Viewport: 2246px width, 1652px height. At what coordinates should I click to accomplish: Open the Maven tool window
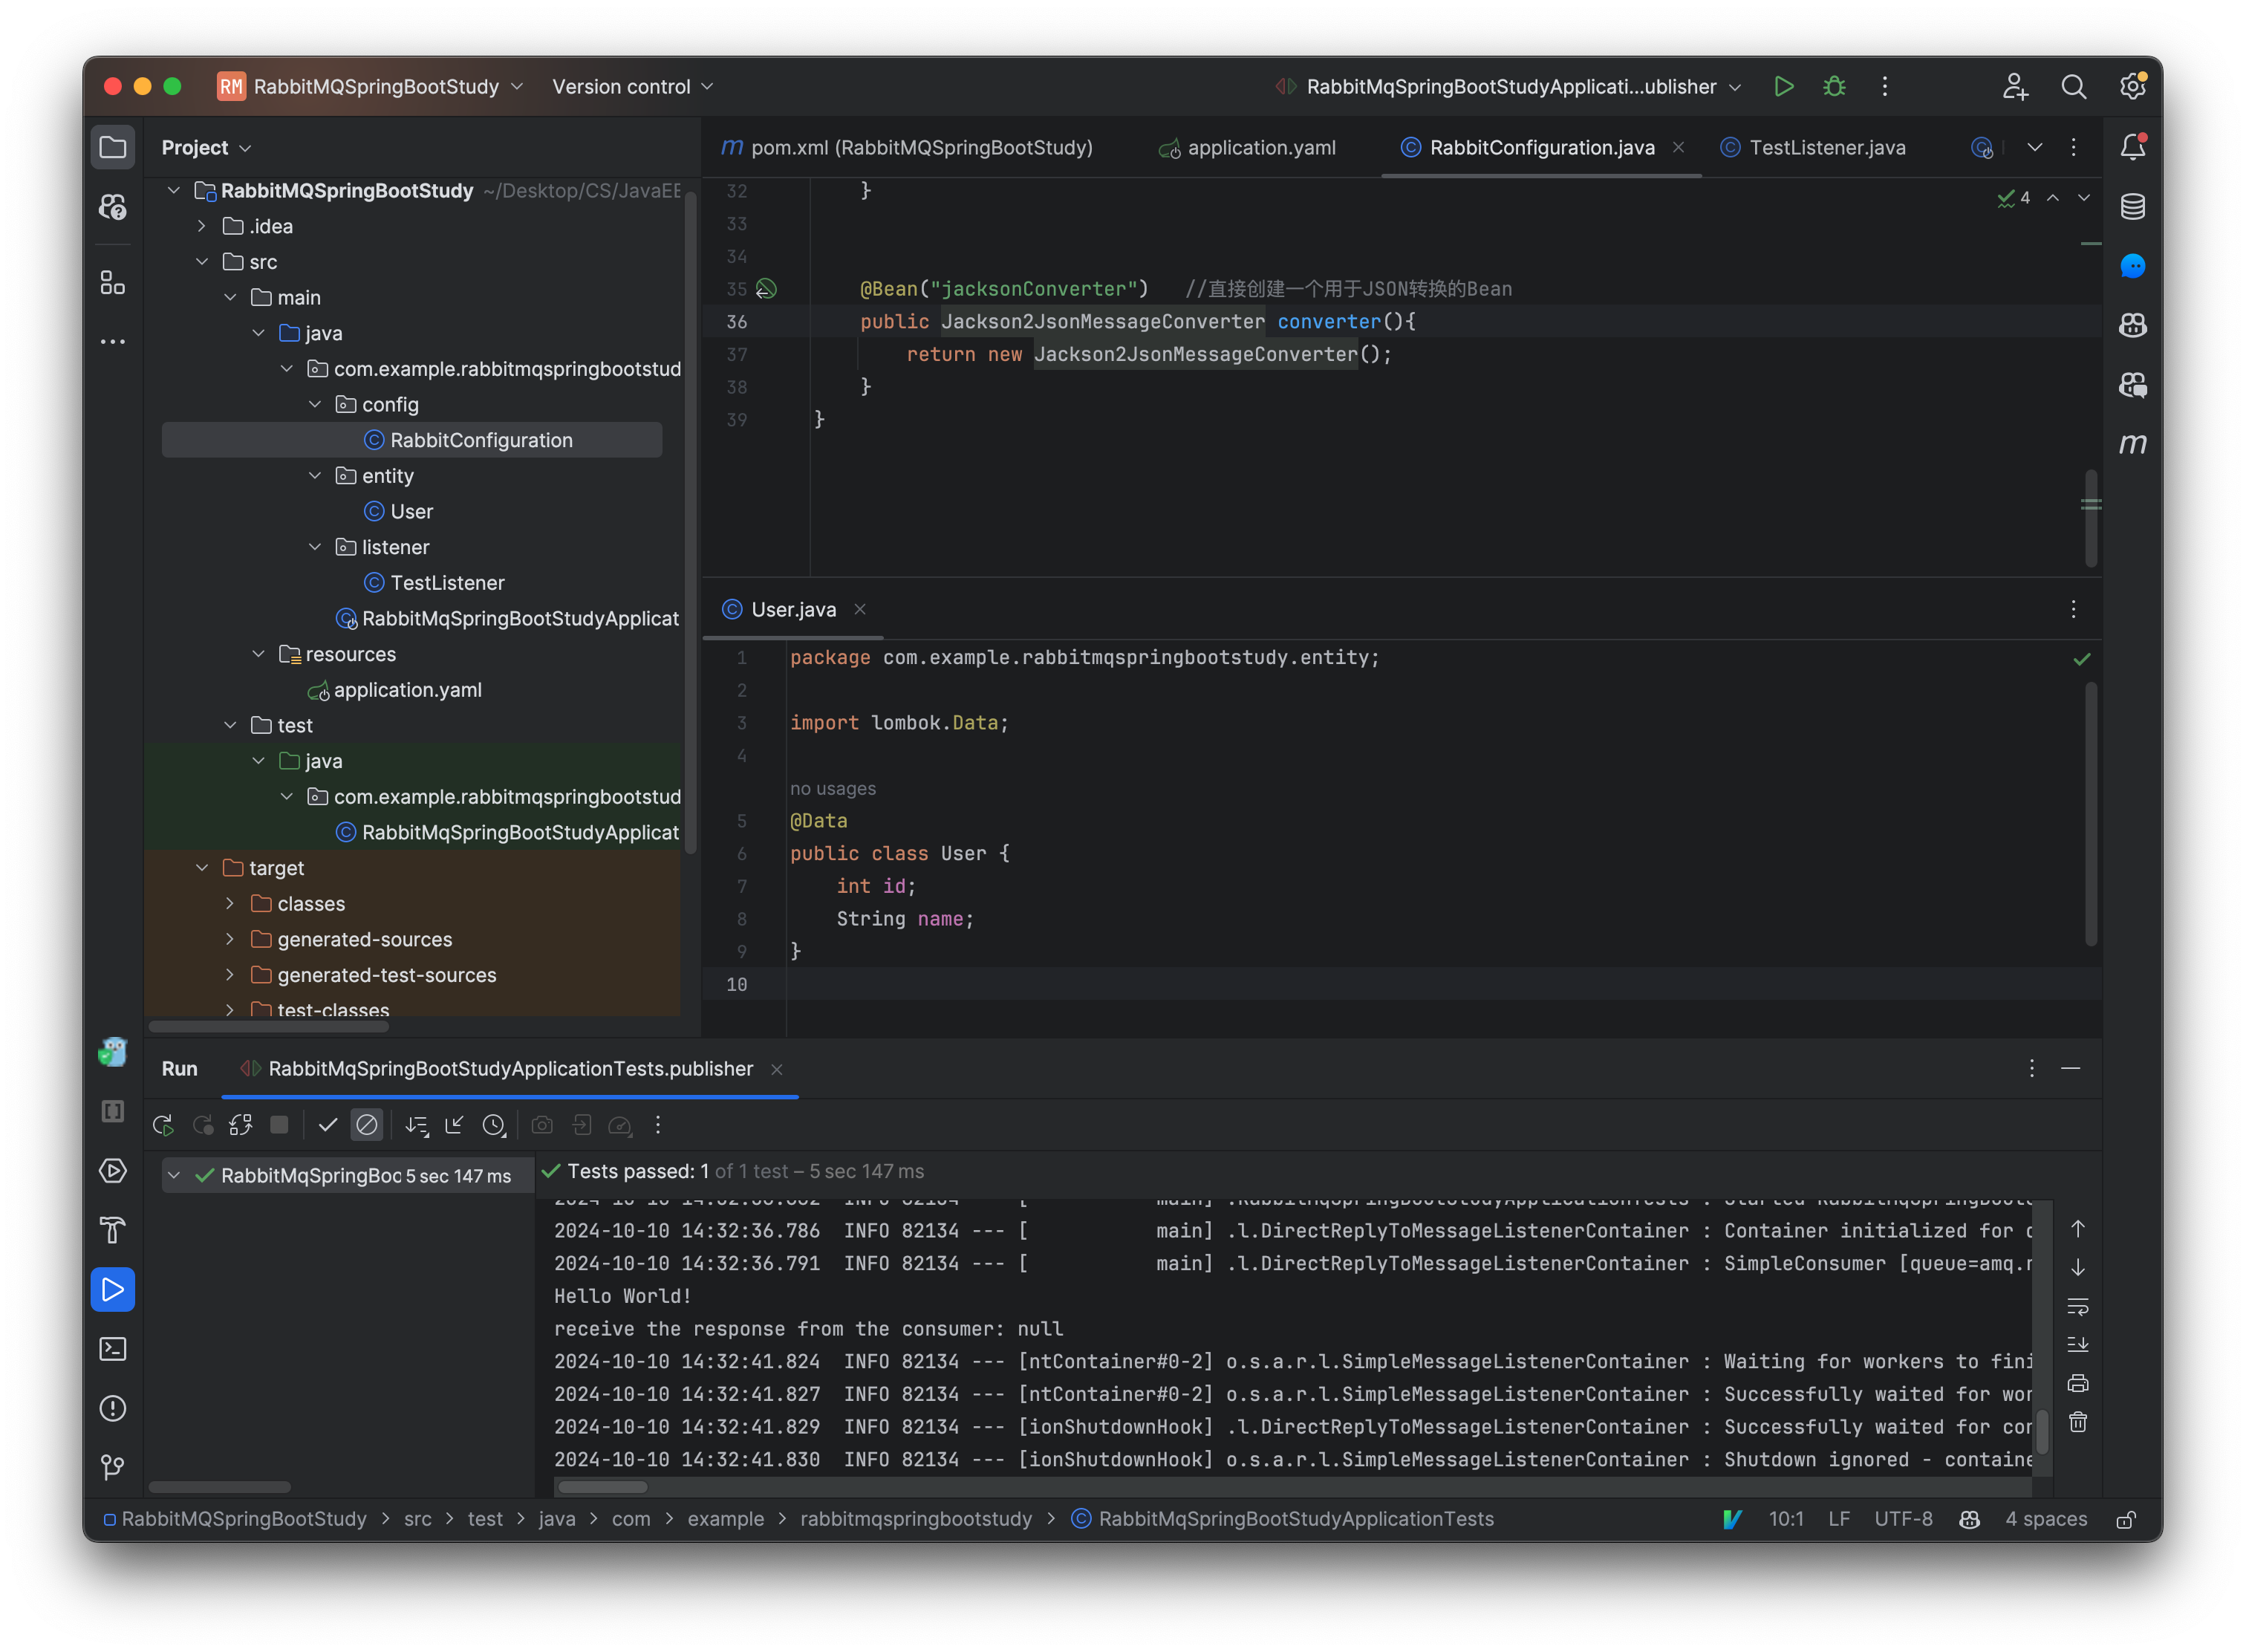pyautogui.click(x=2133, y=444)
